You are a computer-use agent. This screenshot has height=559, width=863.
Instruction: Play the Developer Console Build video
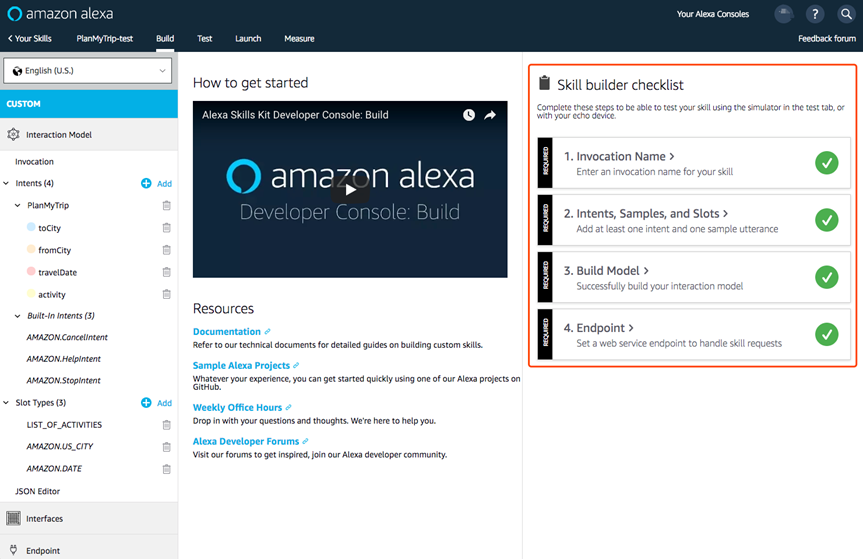tap(350, 190)
